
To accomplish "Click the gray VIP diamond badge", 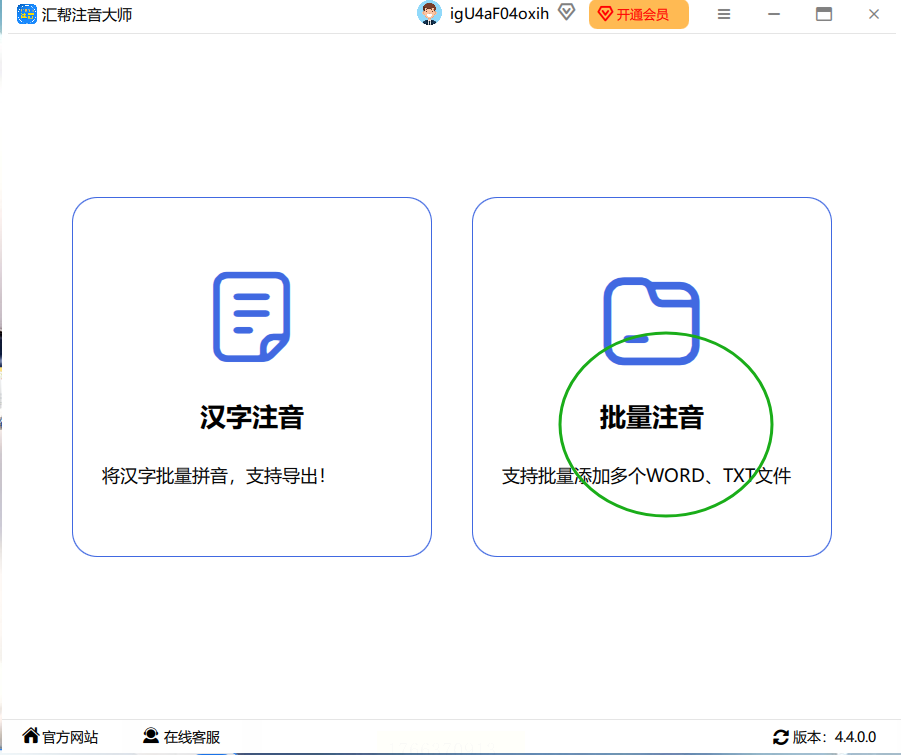I will [x=567, y=13].
